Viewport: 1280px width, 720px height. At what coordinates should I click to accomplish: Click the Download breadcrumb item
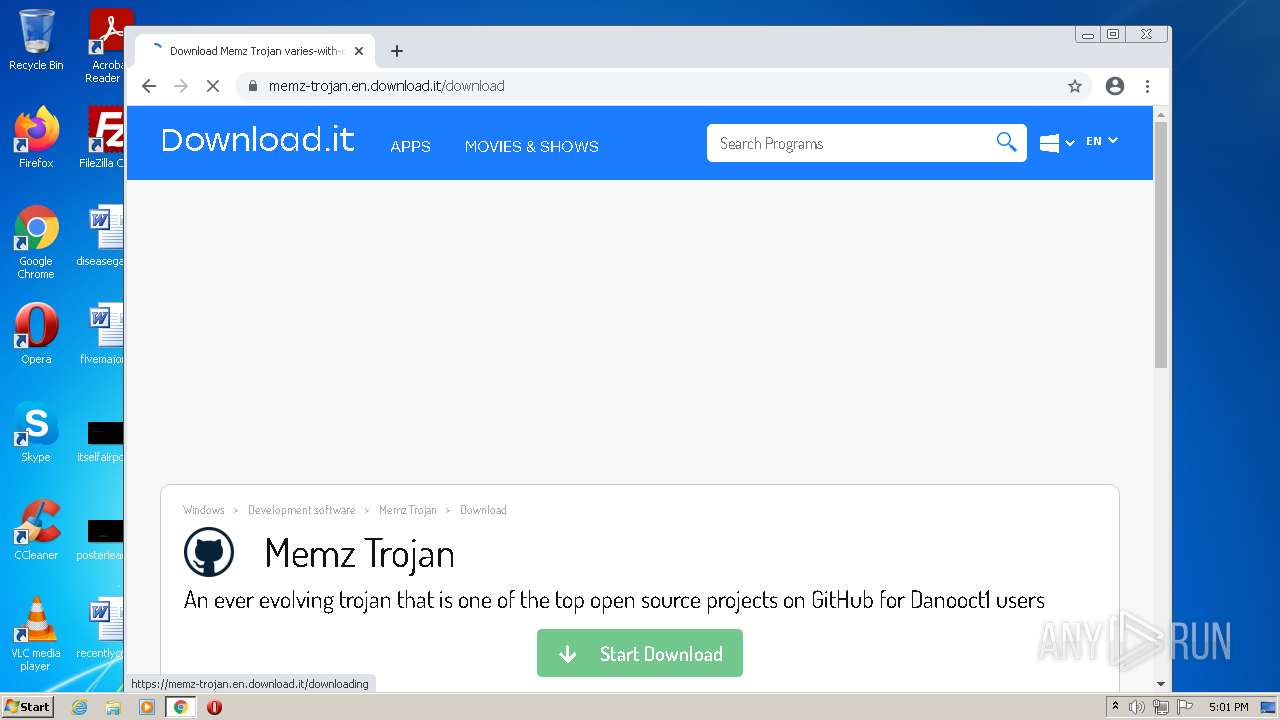[483, 510]
